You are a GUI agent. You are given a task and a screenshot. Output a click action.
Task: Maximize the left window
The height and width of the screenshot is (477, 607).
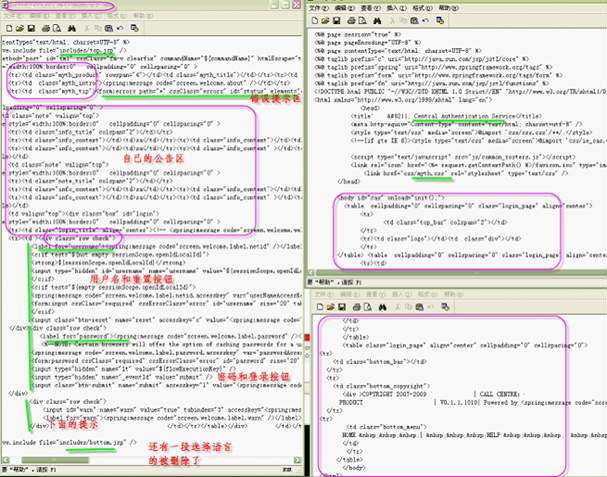285,5
